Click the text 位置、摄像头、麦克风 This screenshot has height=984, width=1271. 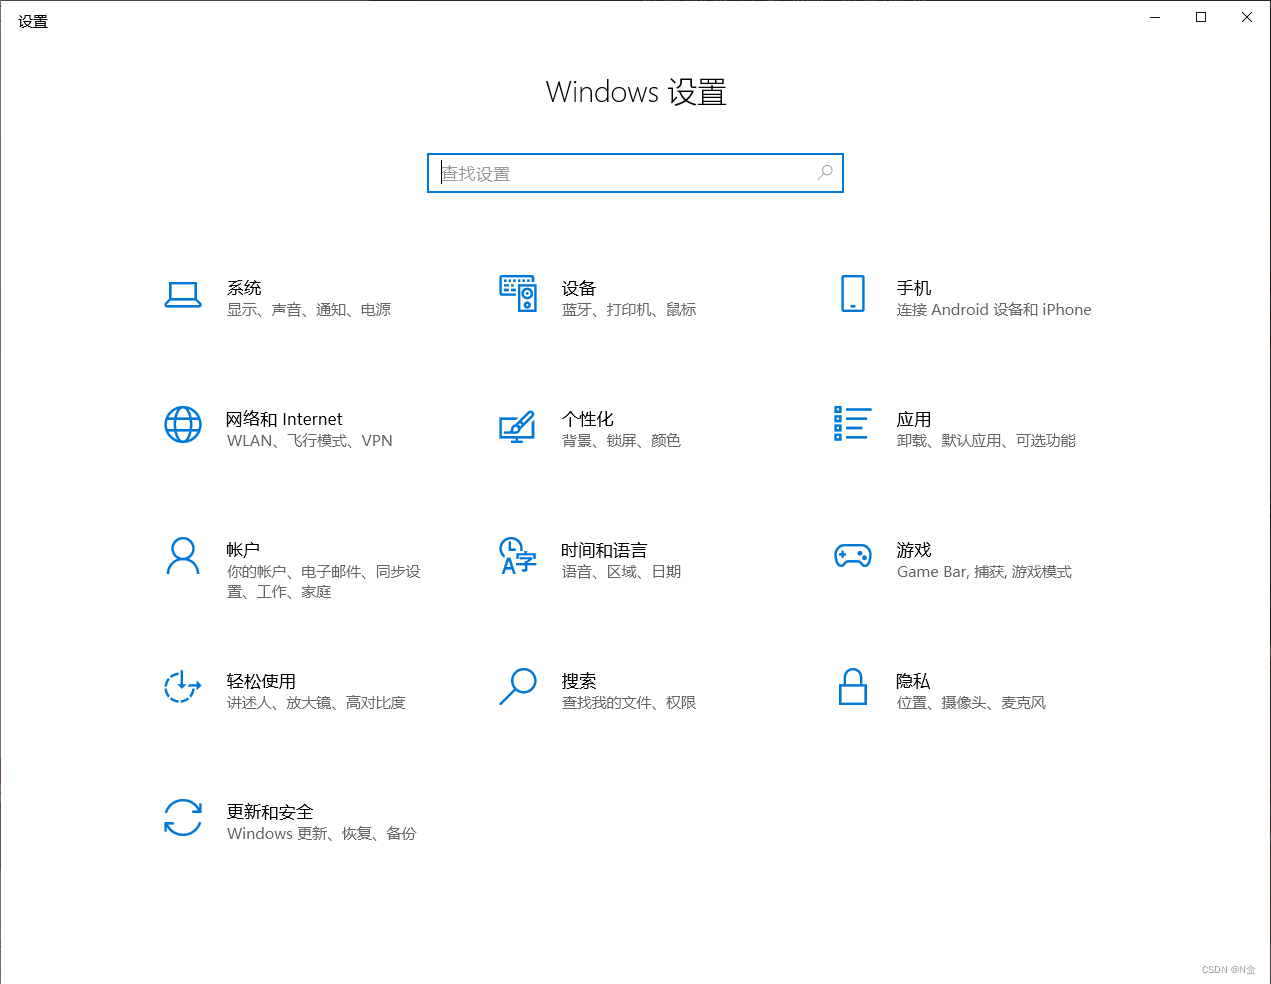(972, 703)
